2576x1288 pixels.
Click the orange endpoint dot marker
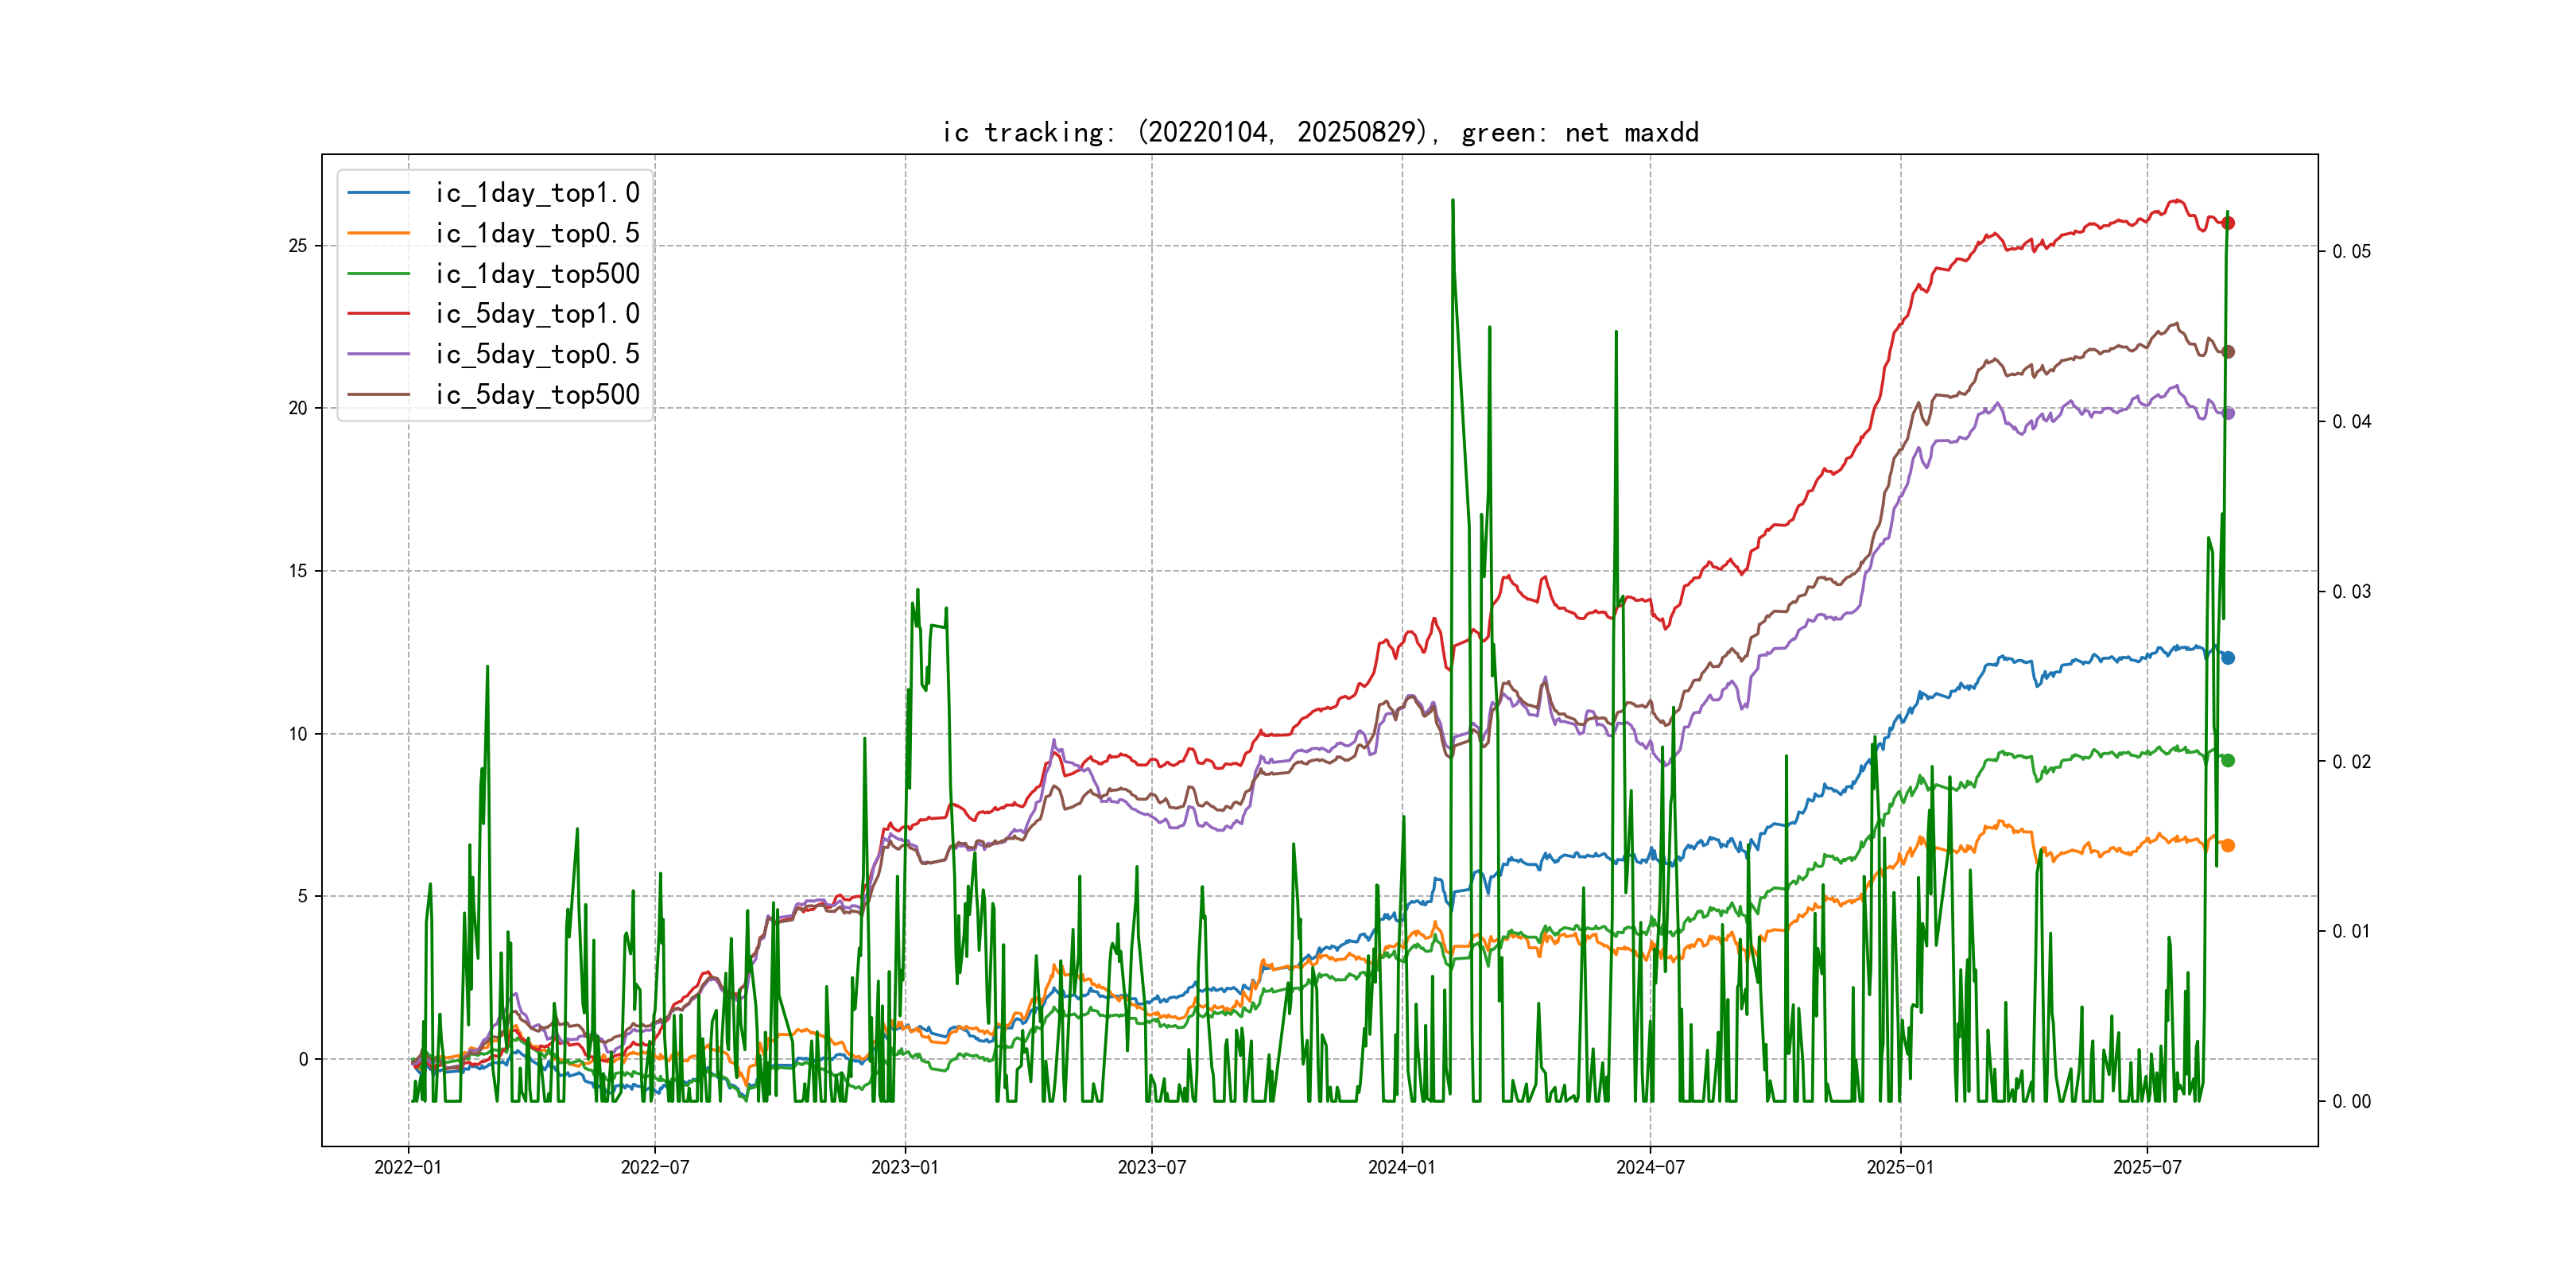(2228, 846)
